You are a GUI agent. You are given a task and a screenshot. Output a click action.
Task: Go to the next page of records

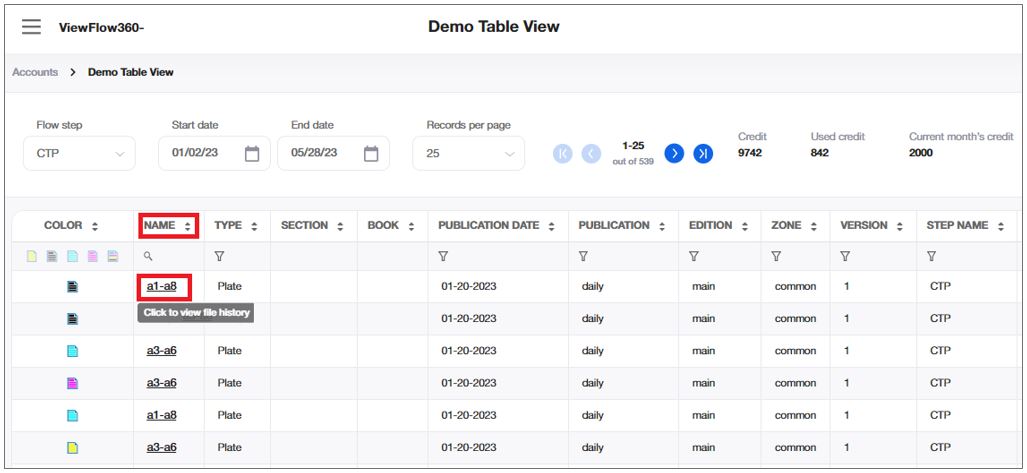674,153
